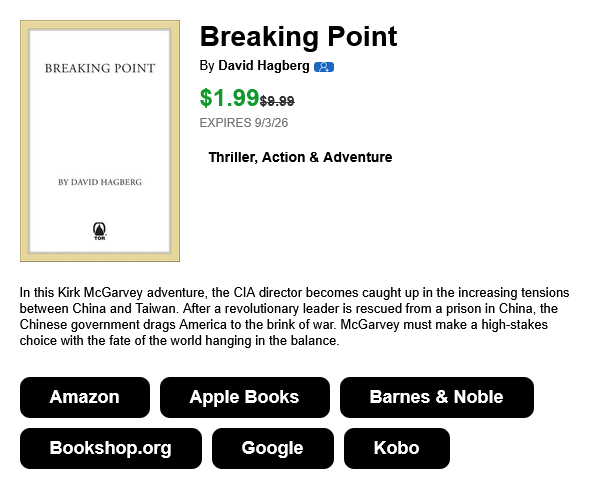This screenshot has height=494, width=600.
Task: Click the Kirk McGarvey book description paragraph
Action: (x=295, y=316)
